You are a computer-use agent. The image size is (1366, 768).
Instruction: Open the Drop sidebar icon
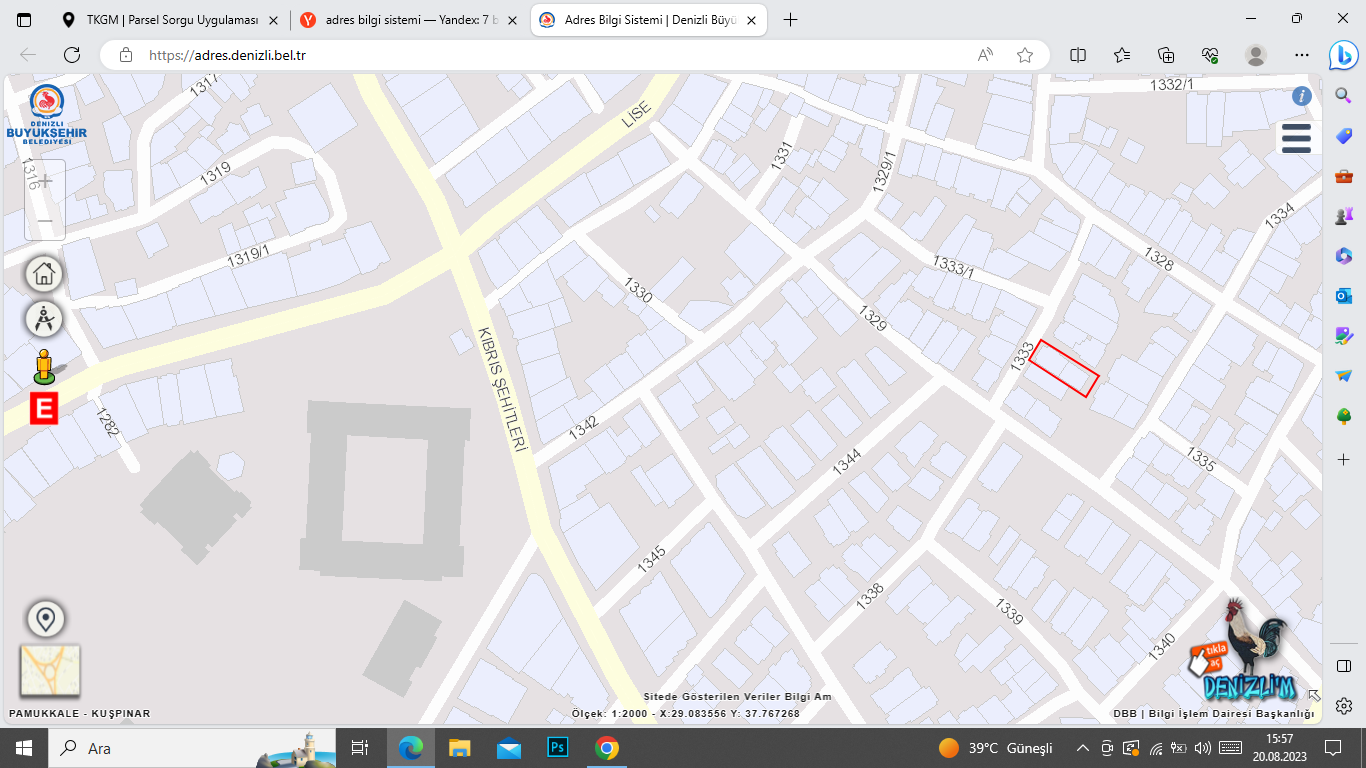[x=1344, y=376]
